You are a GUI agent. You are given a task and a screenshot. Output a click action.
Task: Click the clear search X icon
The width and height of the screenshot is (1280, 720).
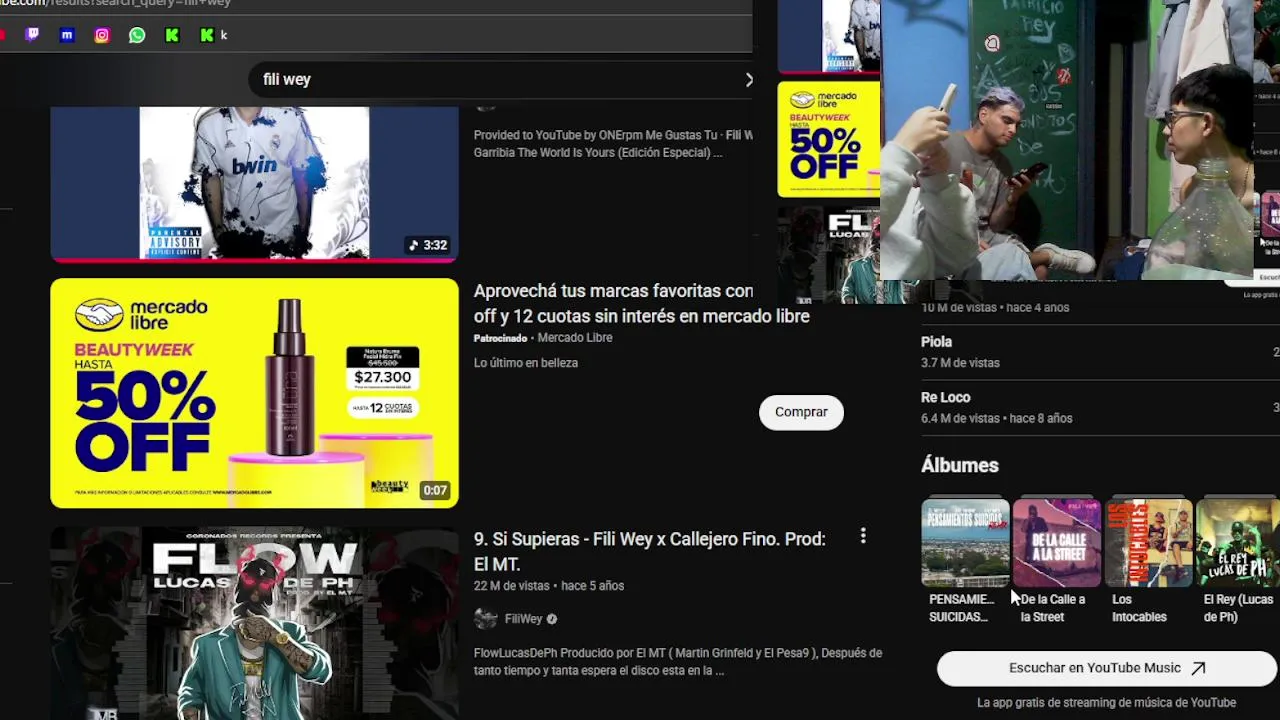click(x=748, y=79)
